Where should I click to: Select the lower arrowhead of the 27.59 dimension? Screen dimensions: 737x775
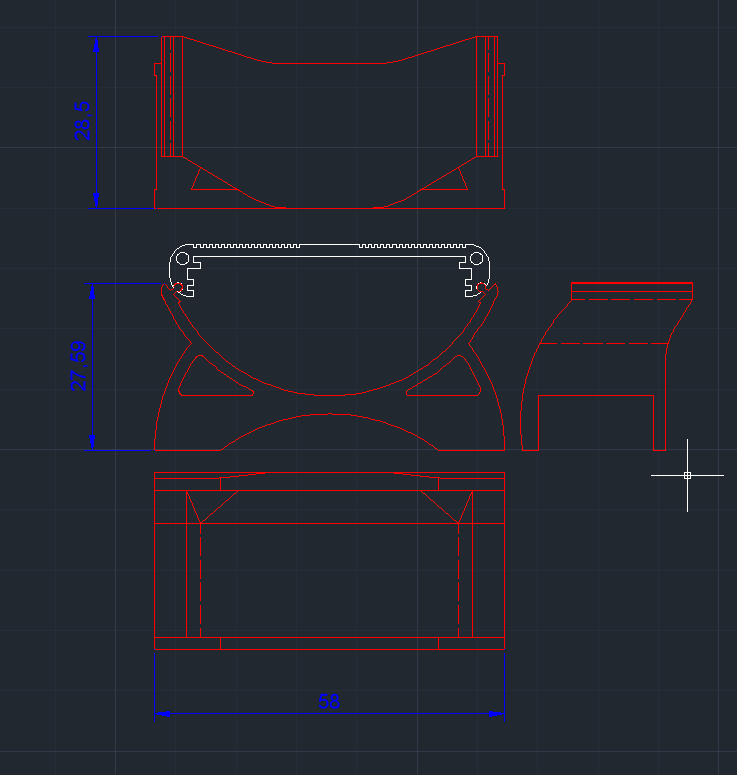pos(92,441)
